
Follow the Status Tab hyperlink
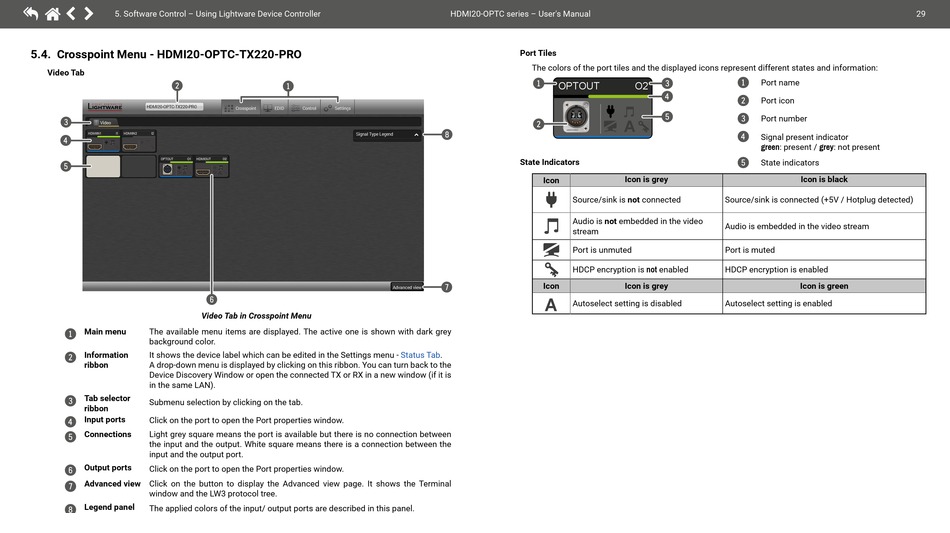tap(420, 355)
